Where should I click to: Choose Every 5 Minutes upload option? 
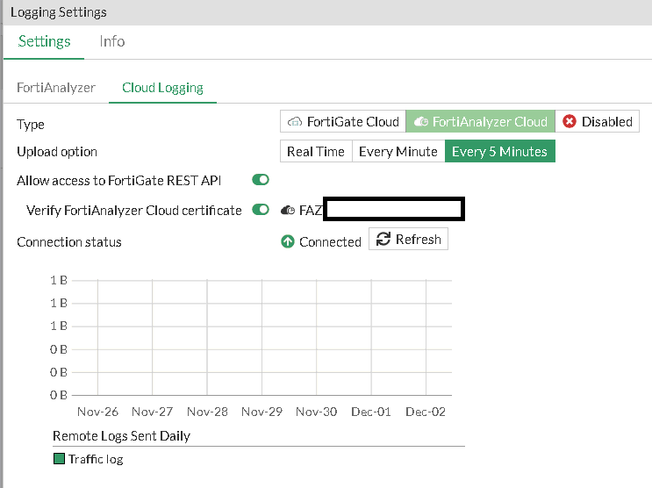(499, 151)
